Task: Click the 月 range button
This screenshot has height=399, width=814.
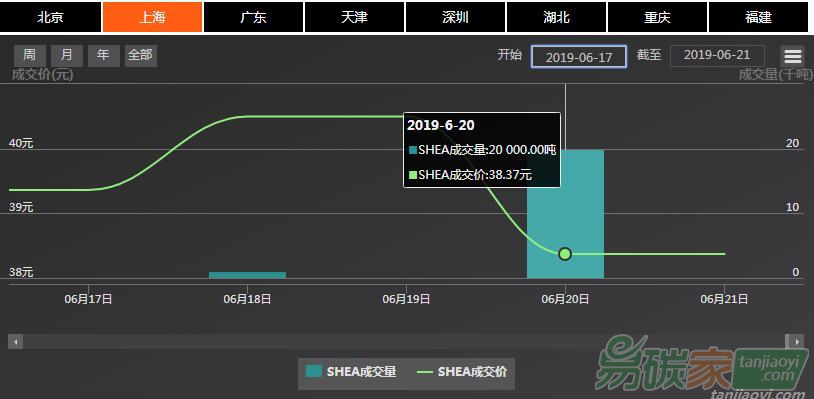Action: coord(66,56)
